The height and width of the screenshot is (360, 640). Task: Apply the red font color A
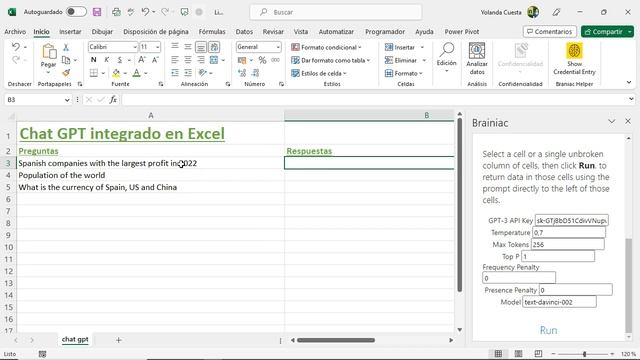(137, 73)
